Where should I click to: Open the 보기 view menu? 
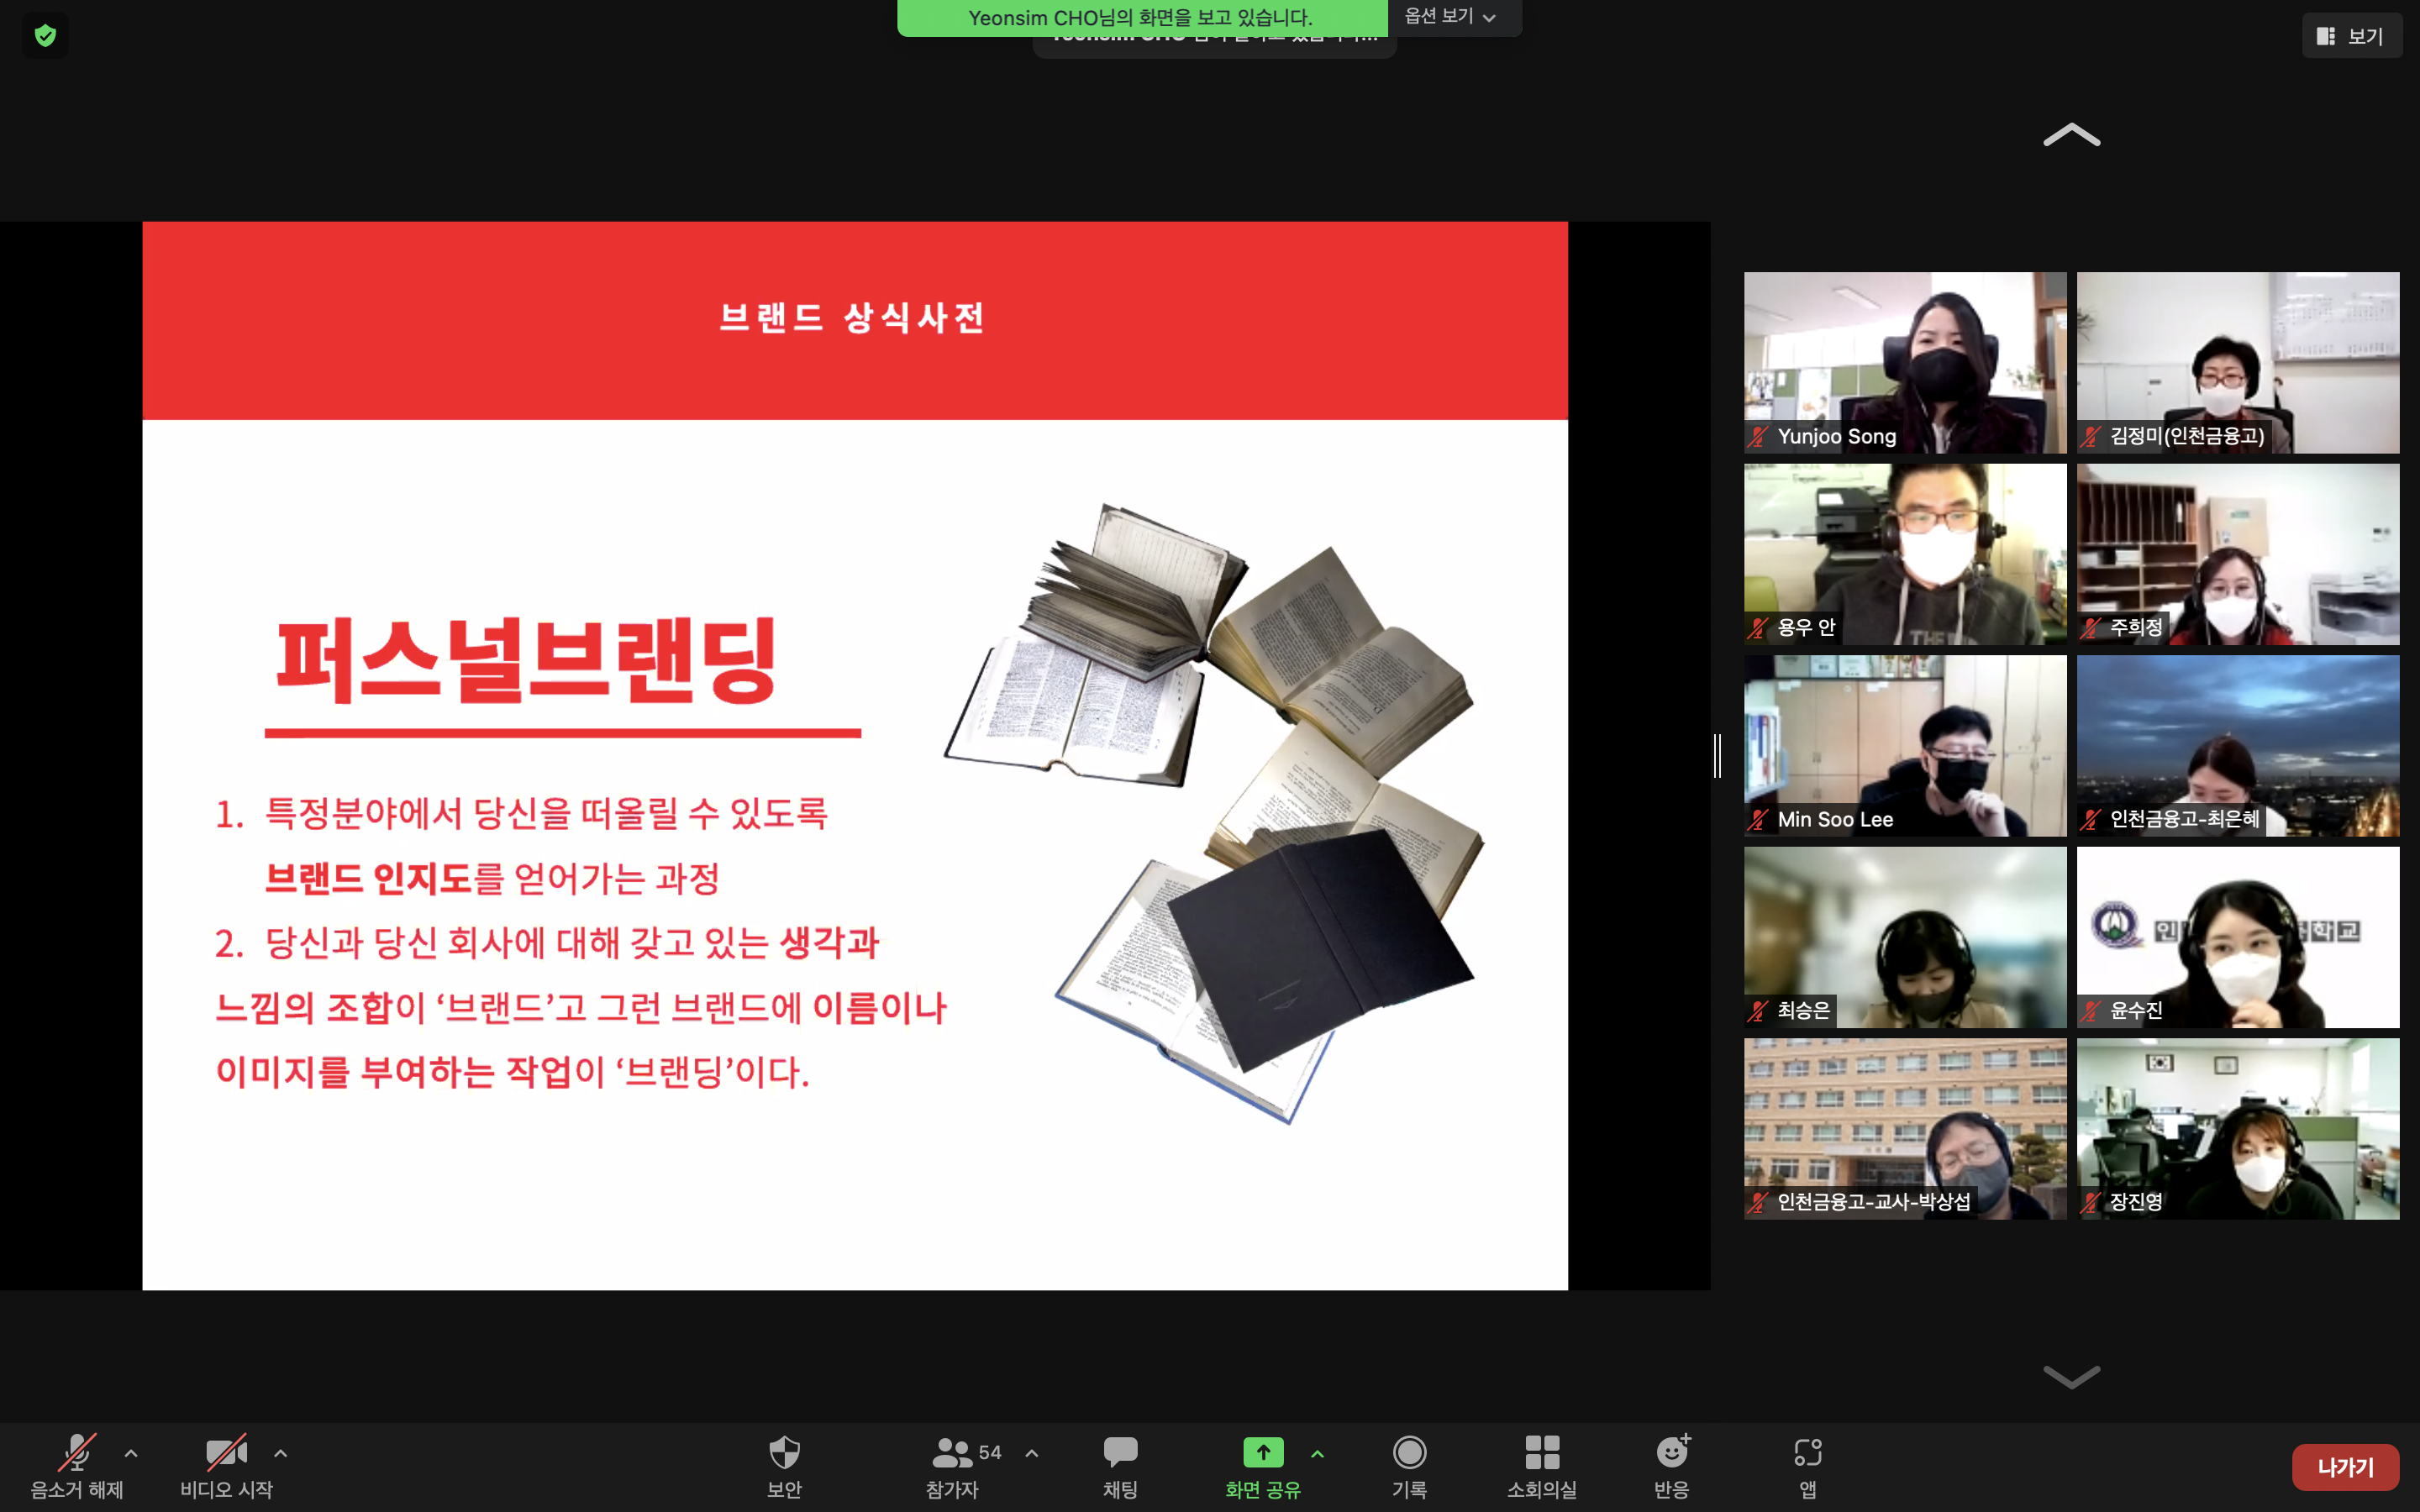[x=2351, y=36]
